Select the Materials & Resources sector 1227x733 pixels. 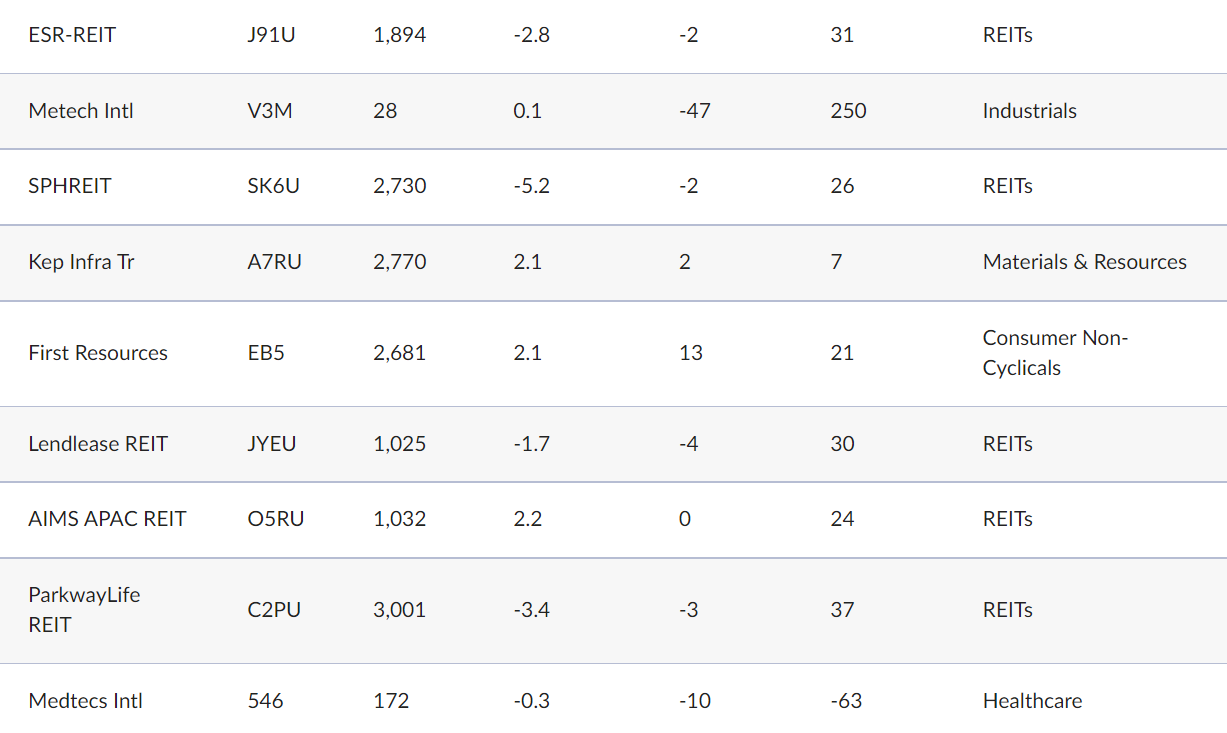[1084, 262]
